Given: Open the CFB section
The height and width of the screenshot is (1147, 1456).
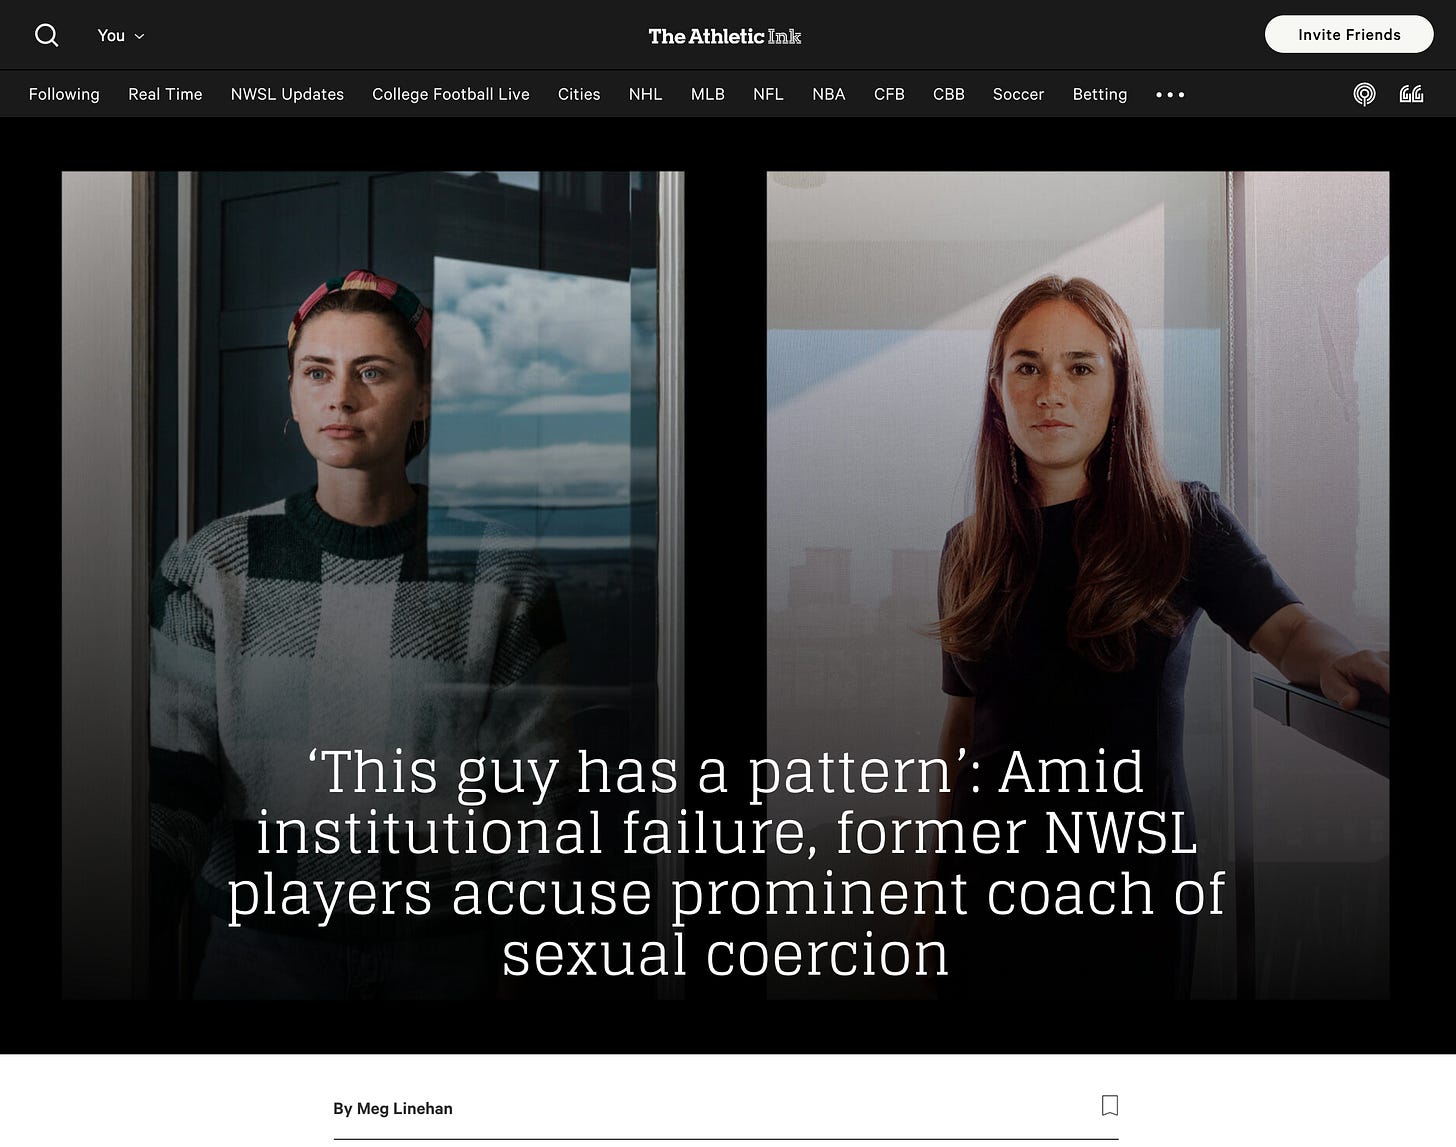Looking at the screenshot, I should (889, 94).
